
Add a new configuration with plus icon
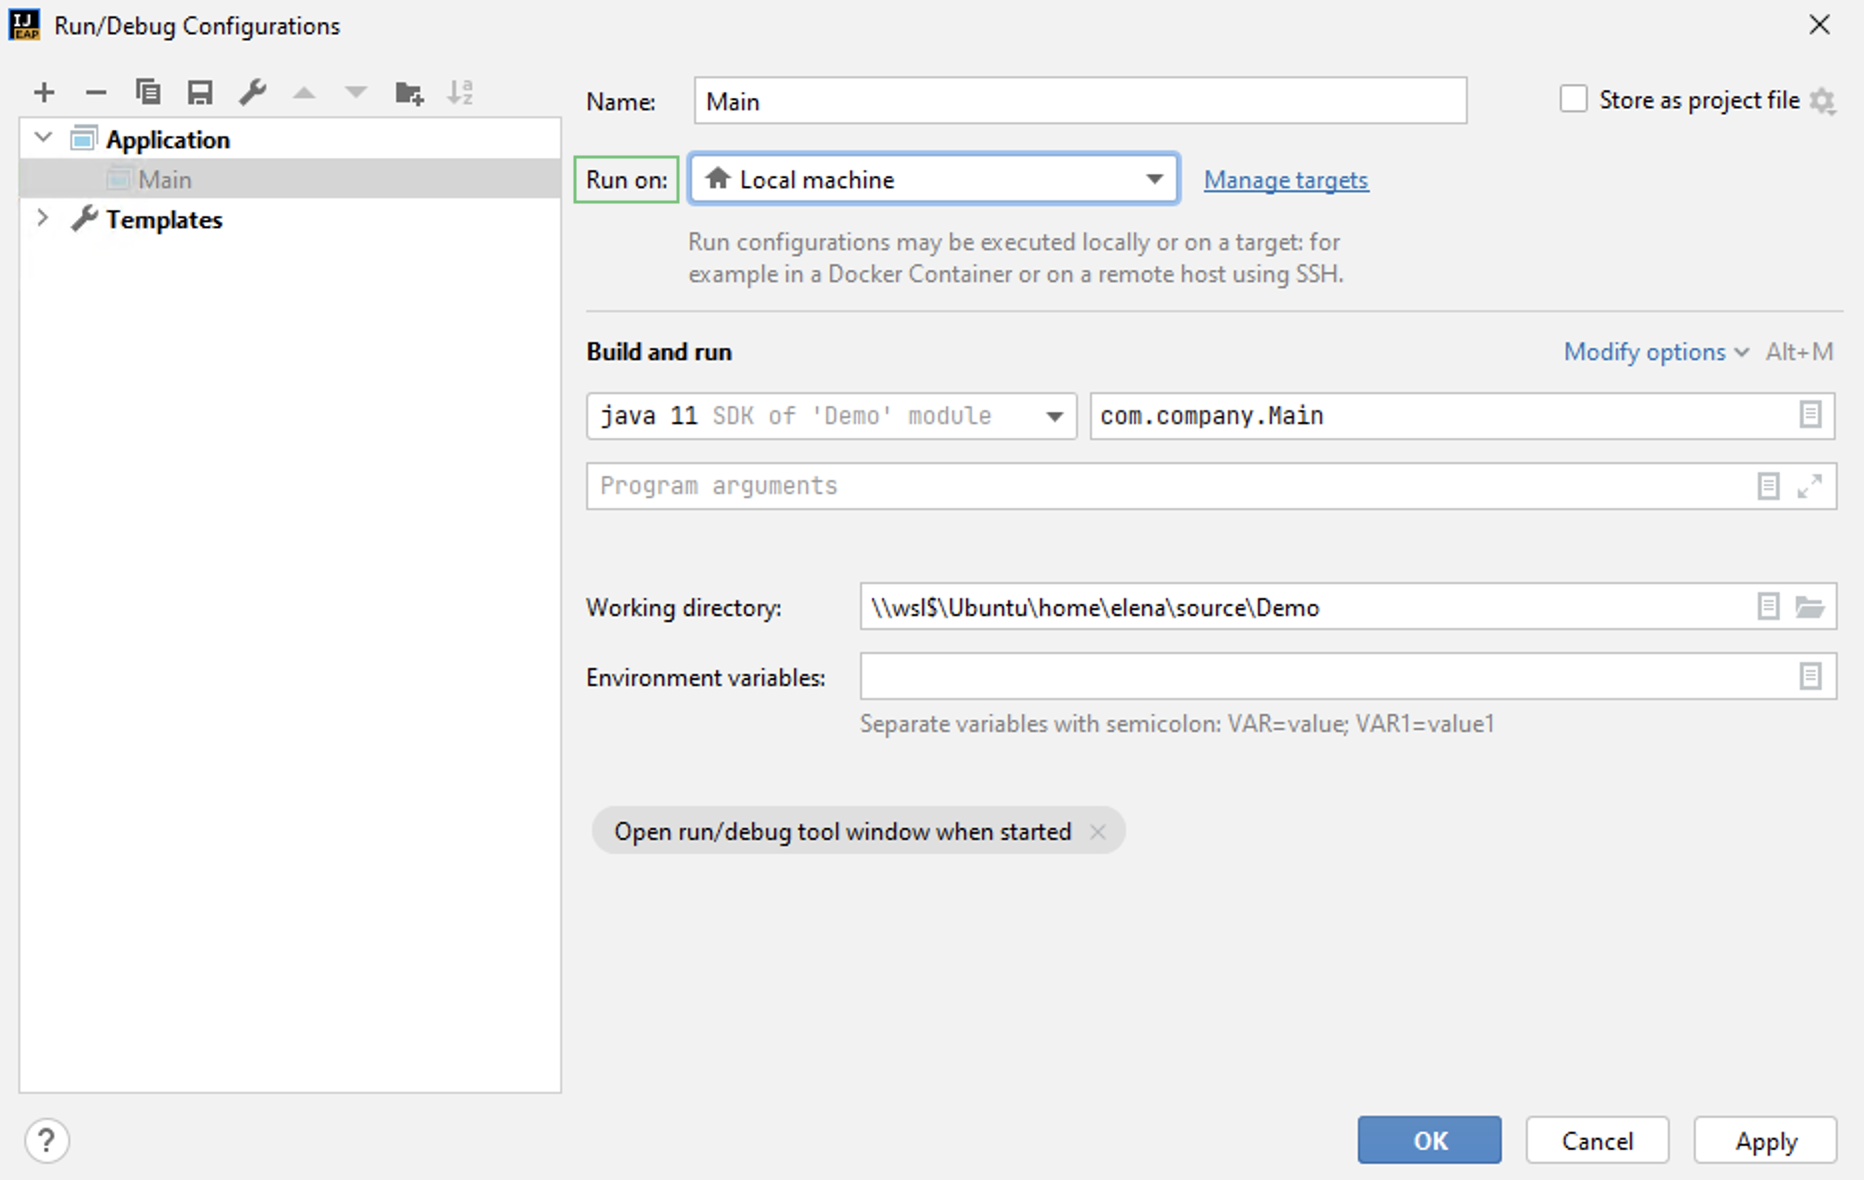click(x=44, y=93)
